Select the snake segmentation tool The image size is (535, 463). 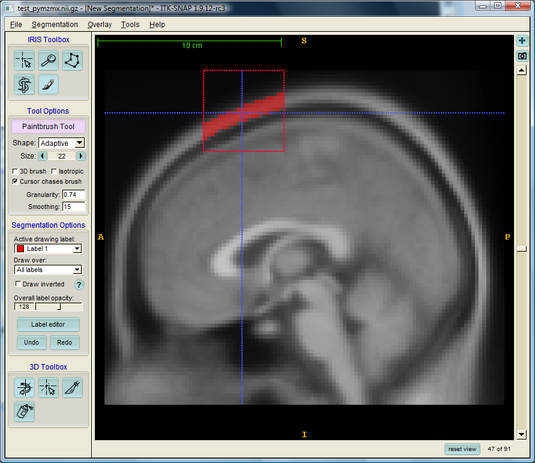point(24,84)
